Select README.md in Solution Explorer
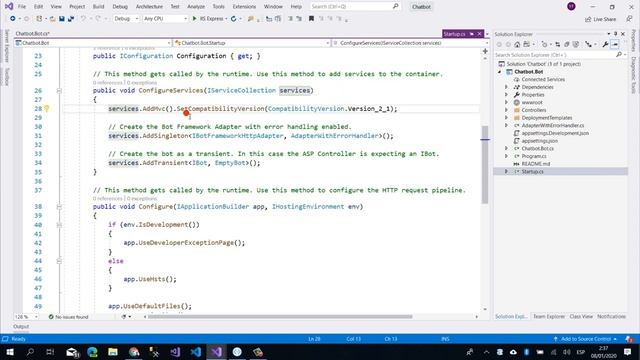 click(536, 164)
